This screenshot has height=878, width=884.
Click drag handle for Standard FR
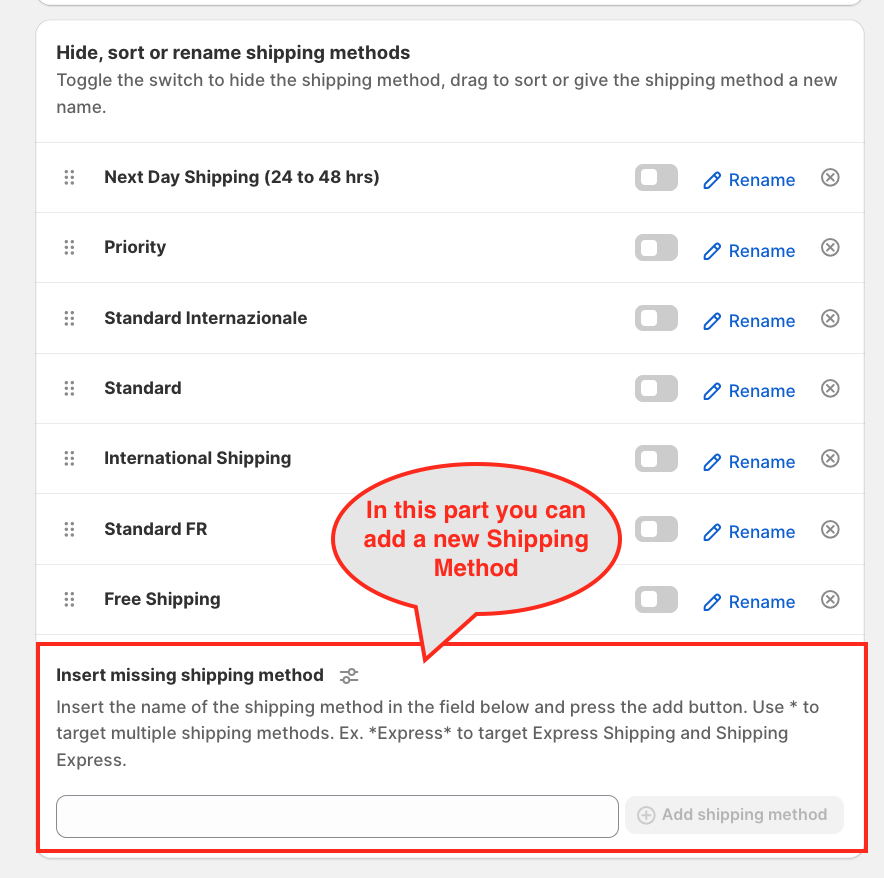[69, 529]
